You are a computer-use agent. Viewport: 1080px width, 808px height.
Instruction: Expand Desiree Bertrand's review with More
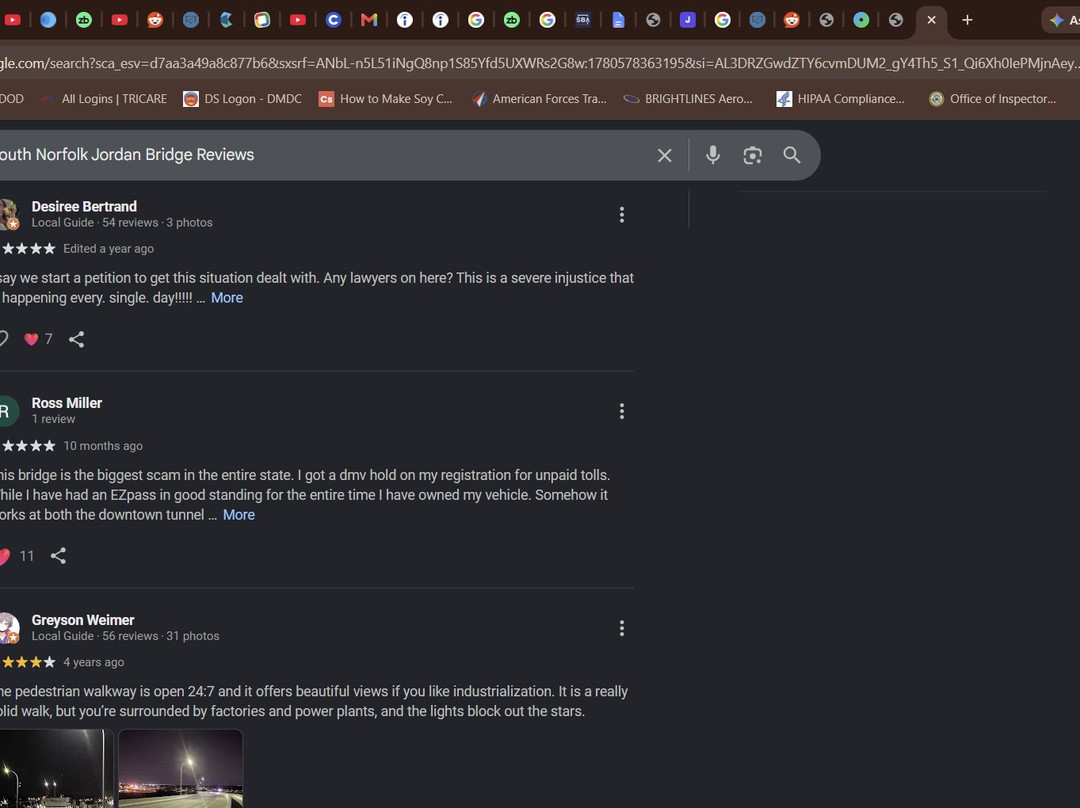pos(227,298)
